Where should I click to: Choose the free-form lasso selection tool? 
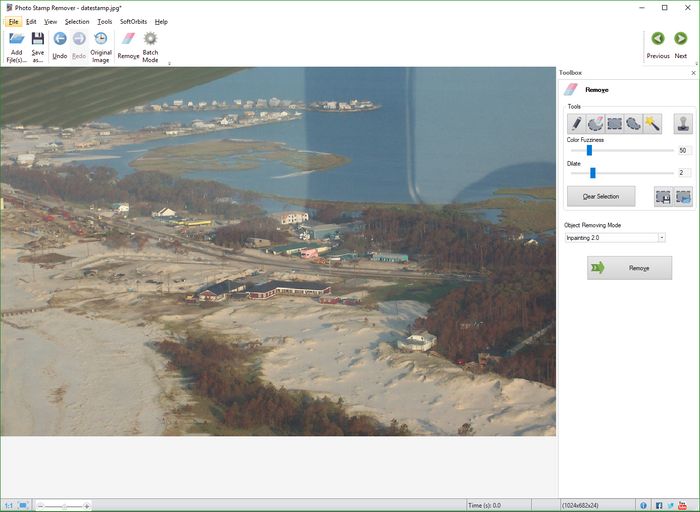[633, 123]
